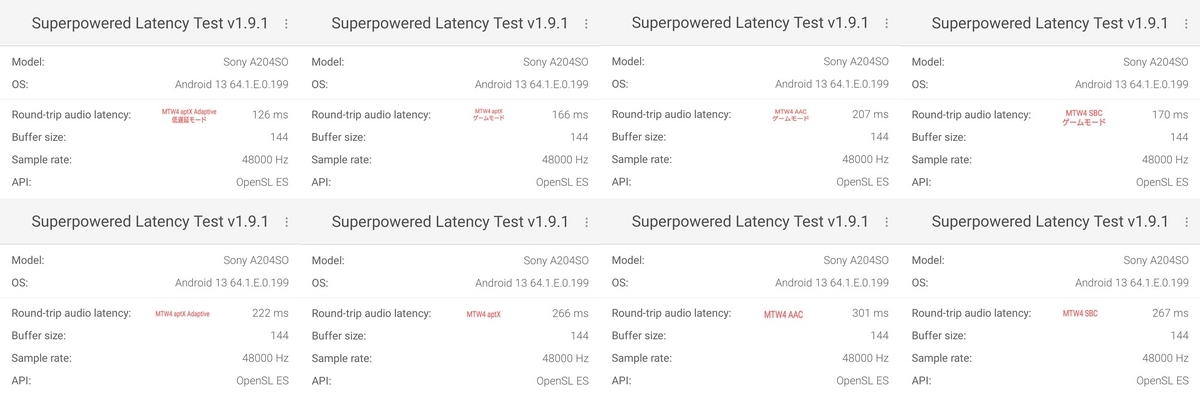Click the 126 ms latency result
Viewport: 1200px width, 397px height.
270,115
